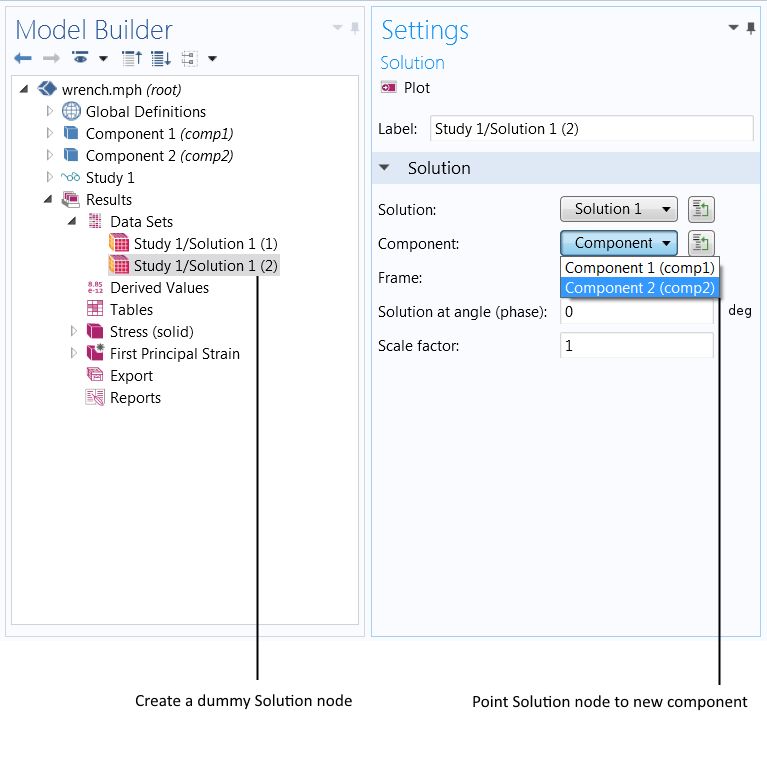Select the Global Definitions tree label
The image size is (767, 771).
[x=146, y=112]
